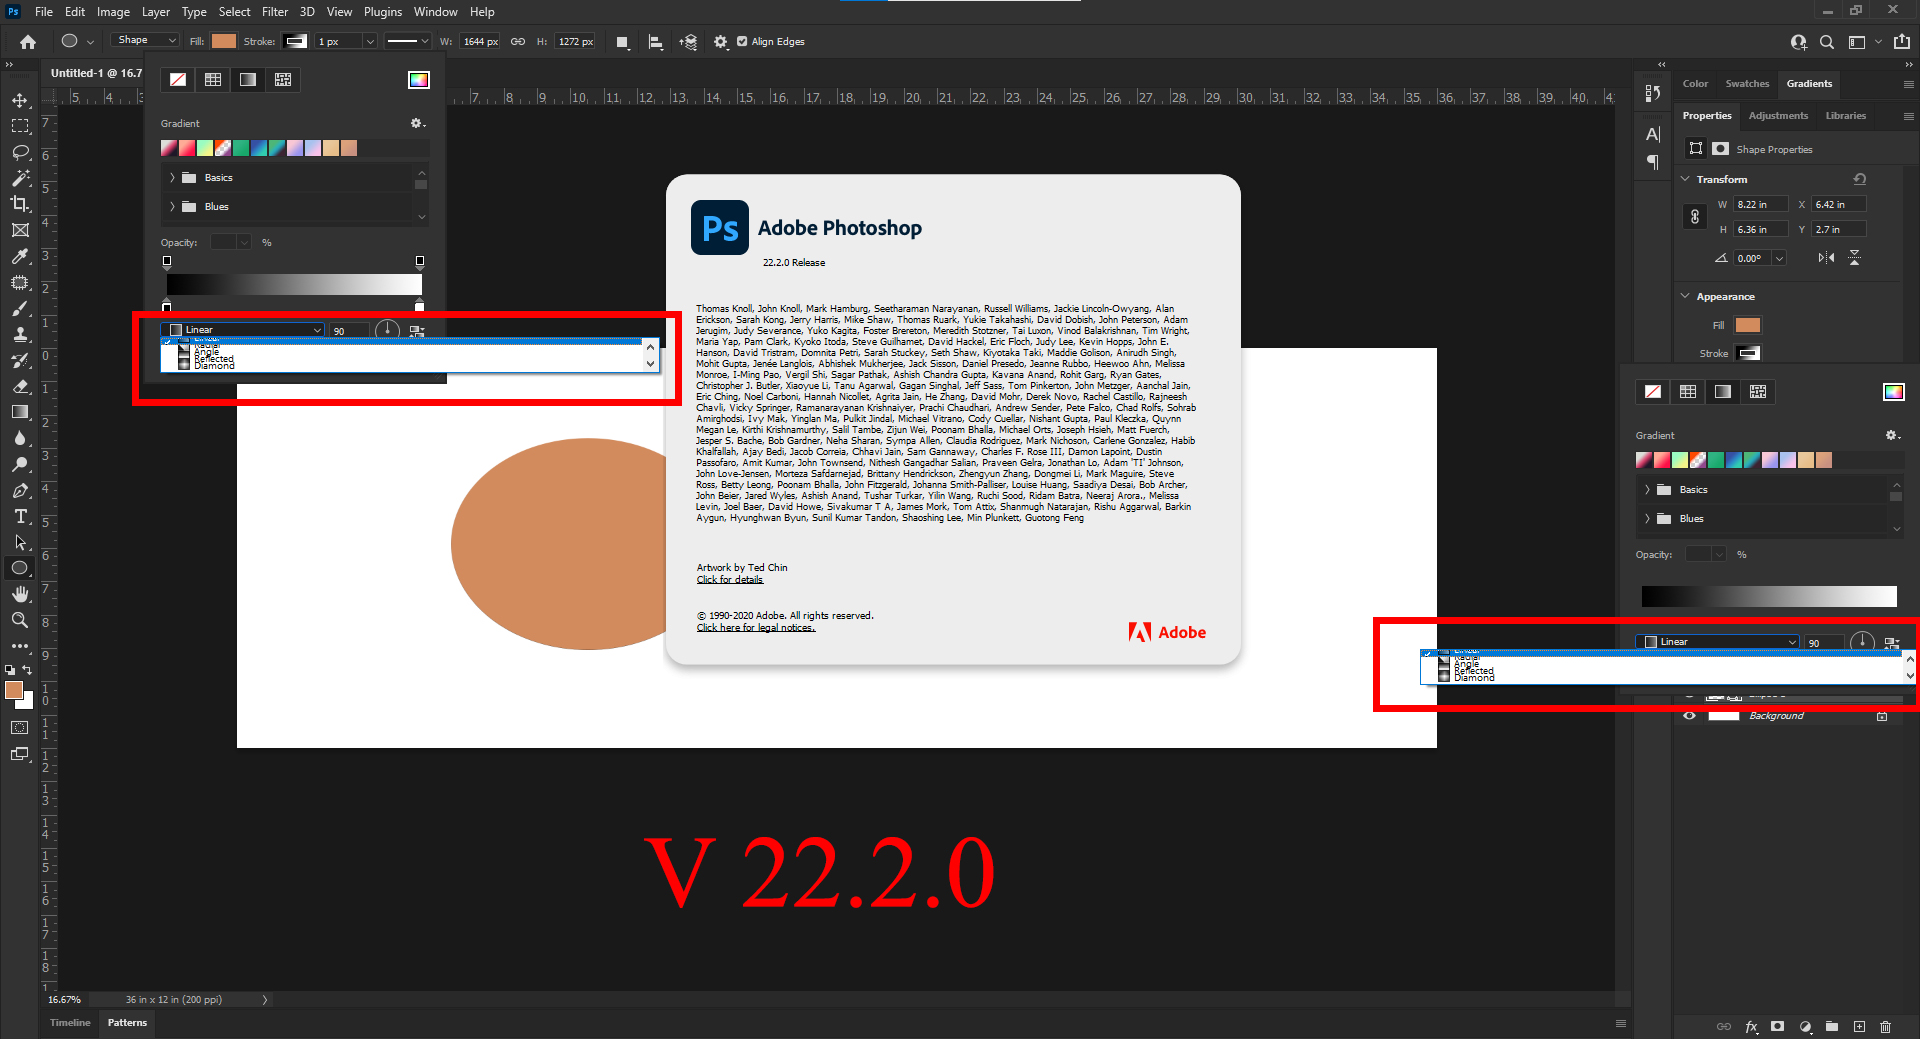The height and width of the screenshot is (1039, 1920).
Task: Choose Solid Color type in stroke popup
Action: click(213, 80)
